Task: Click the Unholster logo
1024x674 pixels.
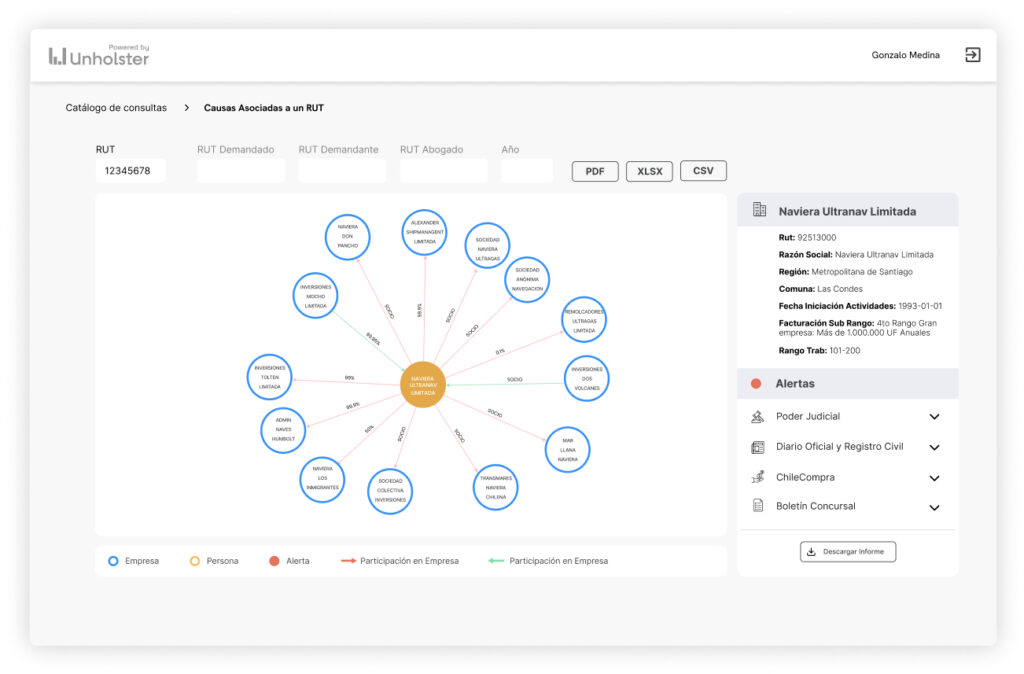Action: (x=99, y=56)
